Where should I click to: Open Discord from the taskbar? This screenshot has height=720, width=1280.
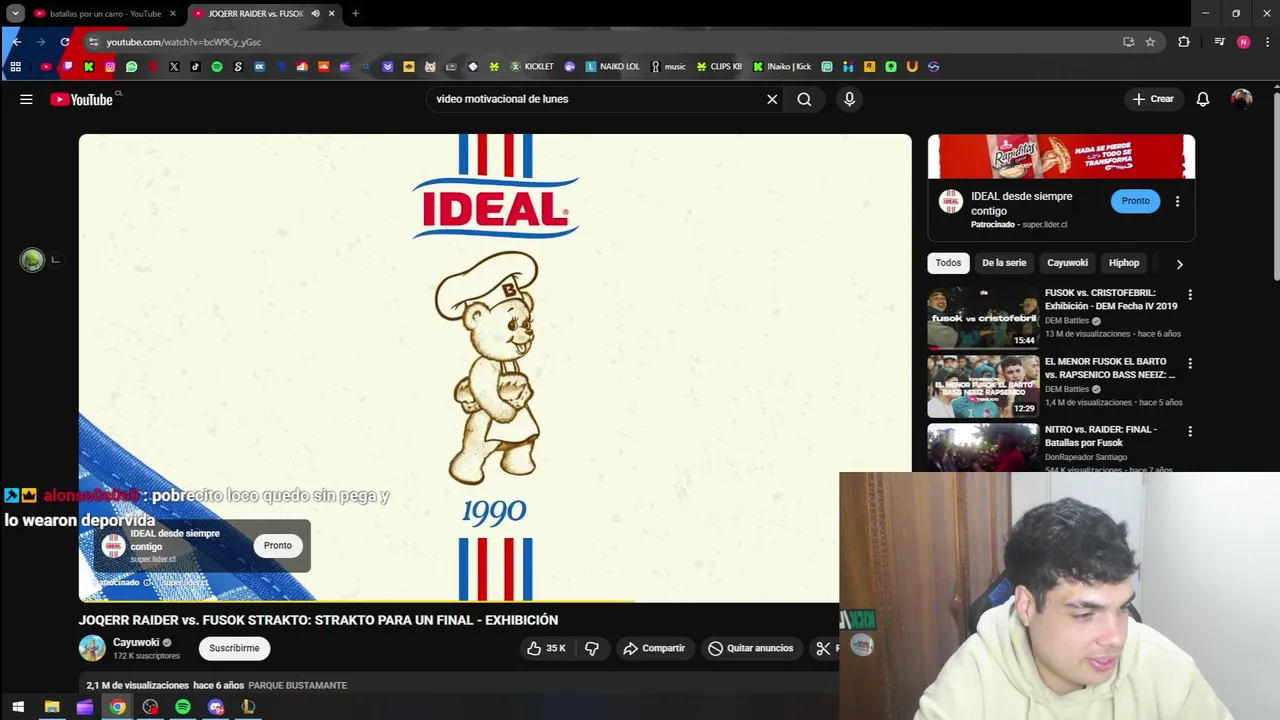click(x=216, y=707)
